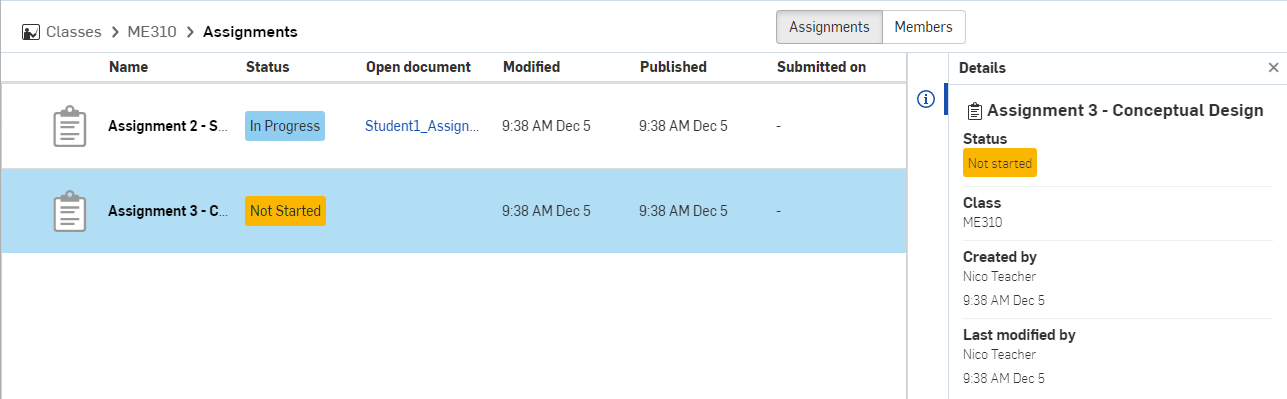Click Assignment 3 clipboard icon
Image resolution: width=1287 pixels, height=399 pixels.
click(x=69, y=211)
